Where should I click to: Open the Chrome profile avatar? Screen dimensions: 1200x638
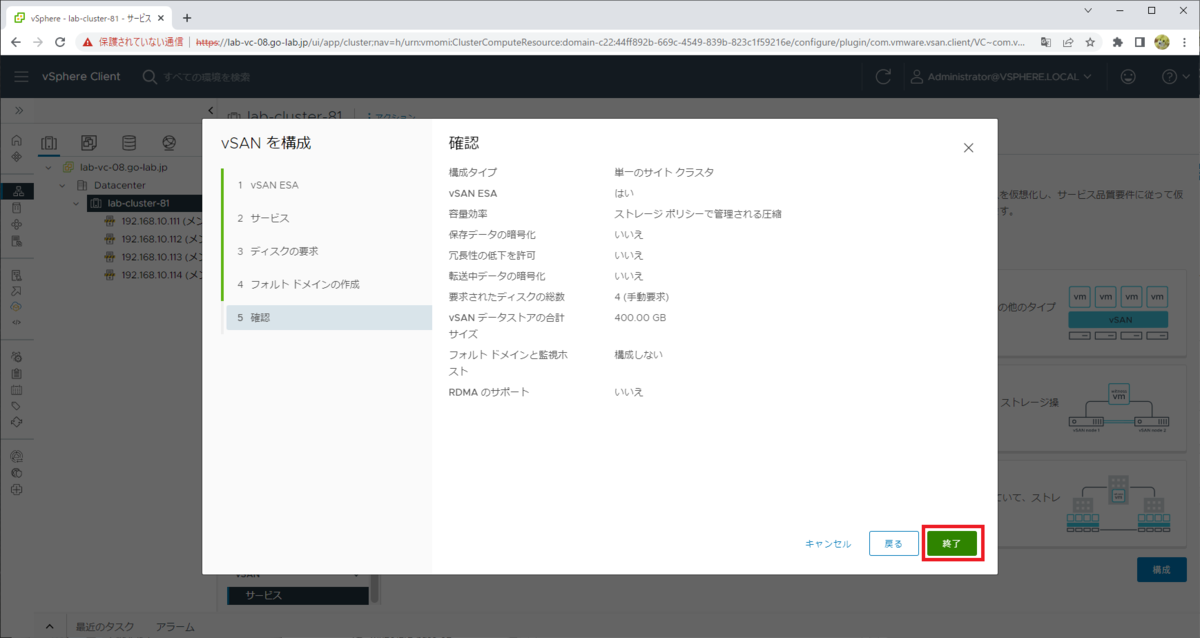[1162, 42]
